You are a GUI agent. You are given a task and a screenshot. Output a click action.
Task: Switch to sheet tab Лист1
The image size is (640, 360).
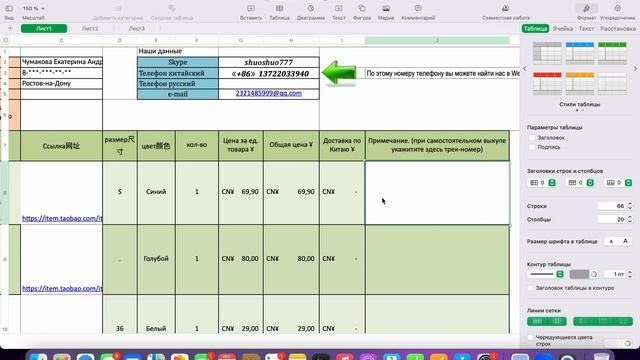44,28
